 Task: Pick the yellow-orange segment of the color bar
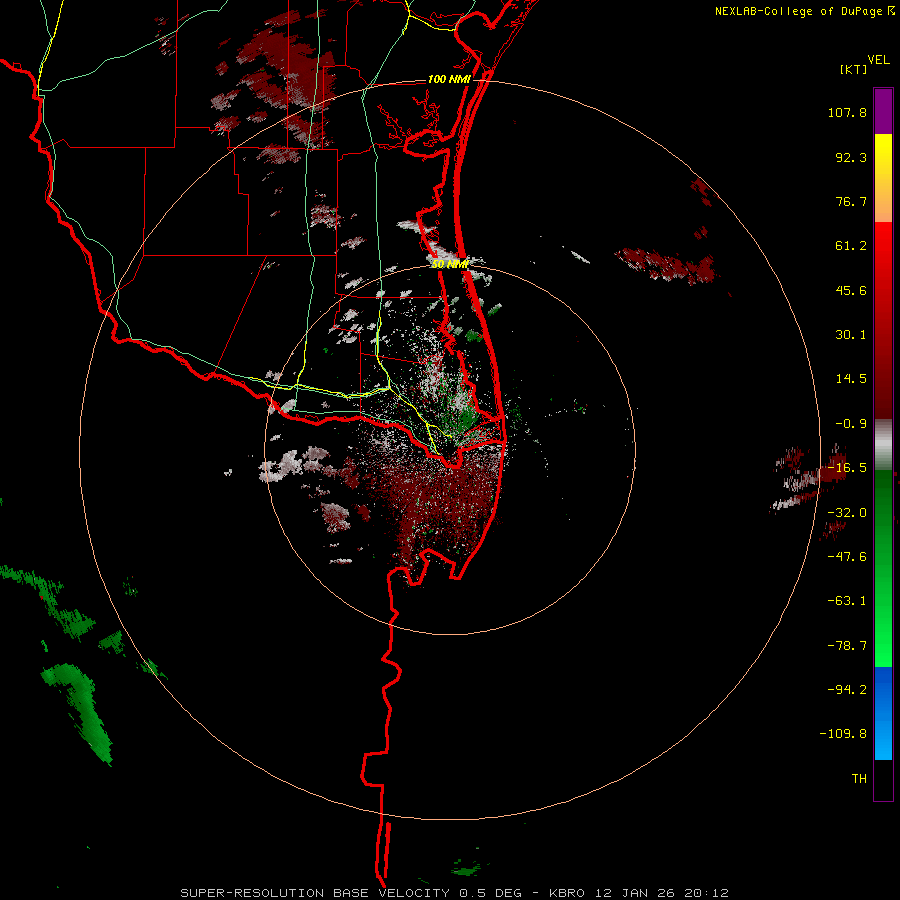[883, 178]
